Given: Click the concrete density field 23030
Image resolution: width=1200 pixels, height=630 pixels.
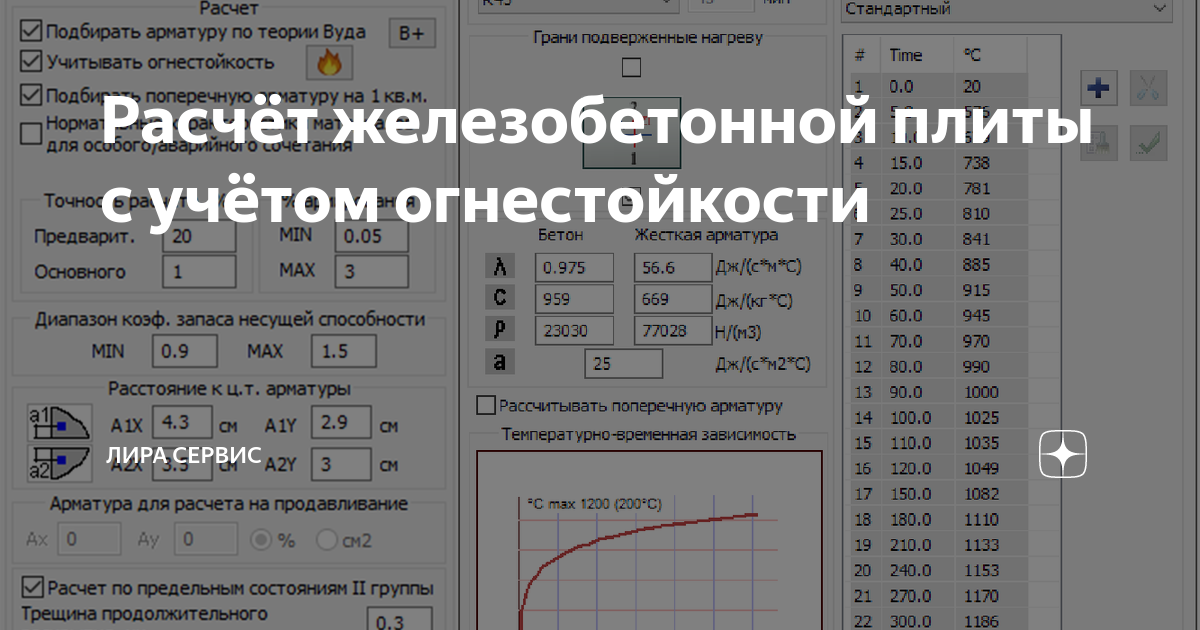Looking at the screenshot, I should pyautogui.click(x=575, y=330).
